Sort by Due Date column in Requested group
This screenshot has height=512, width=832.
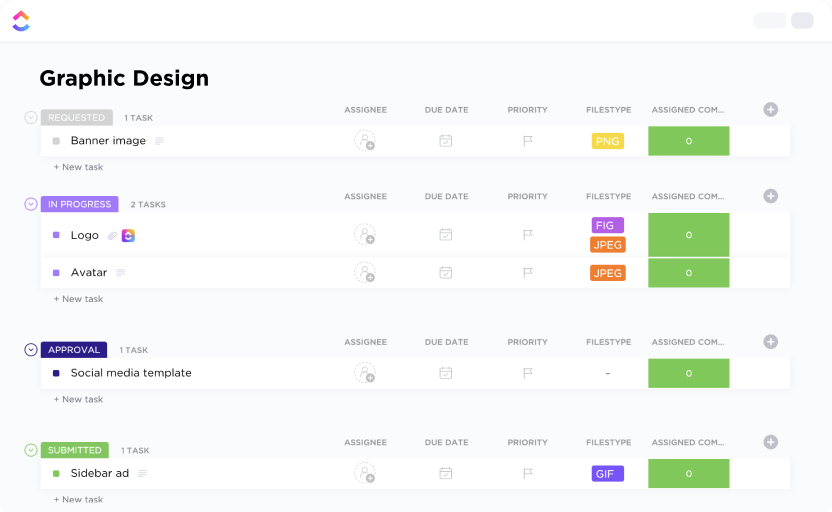[x=446, y=110]
